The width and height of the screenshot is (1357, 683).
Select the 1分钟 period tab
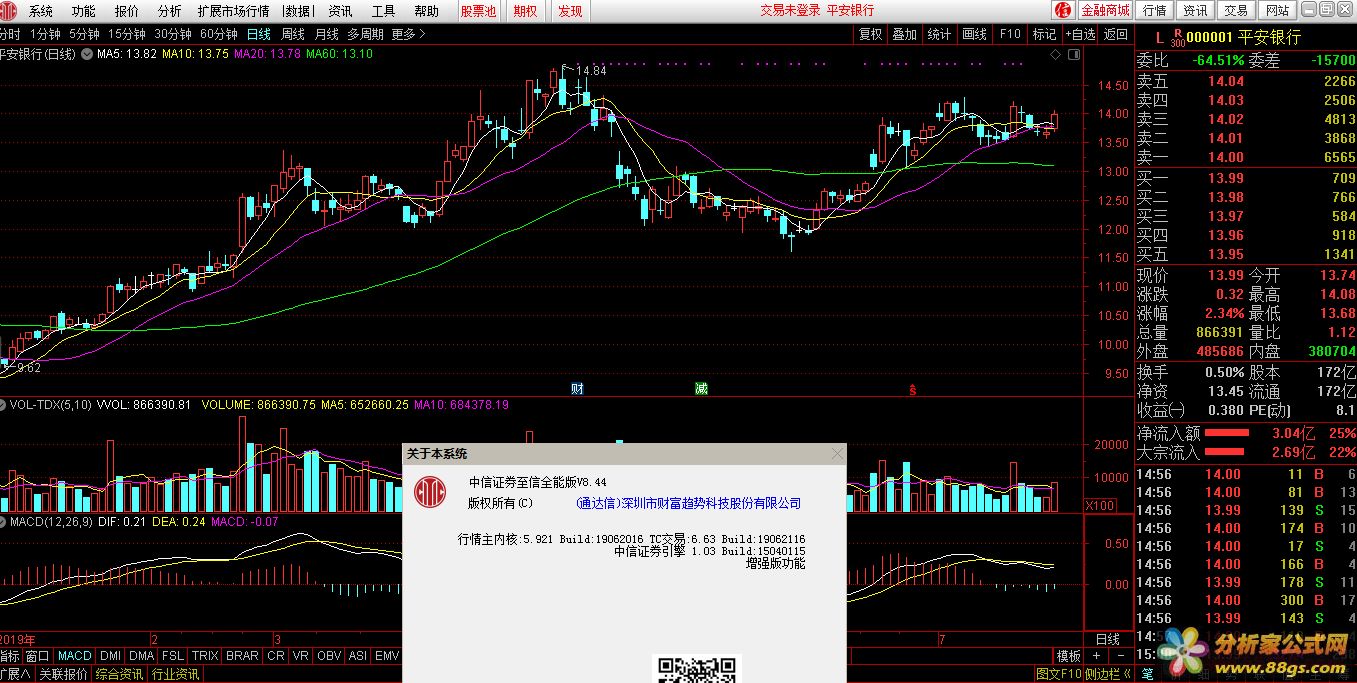45,34
